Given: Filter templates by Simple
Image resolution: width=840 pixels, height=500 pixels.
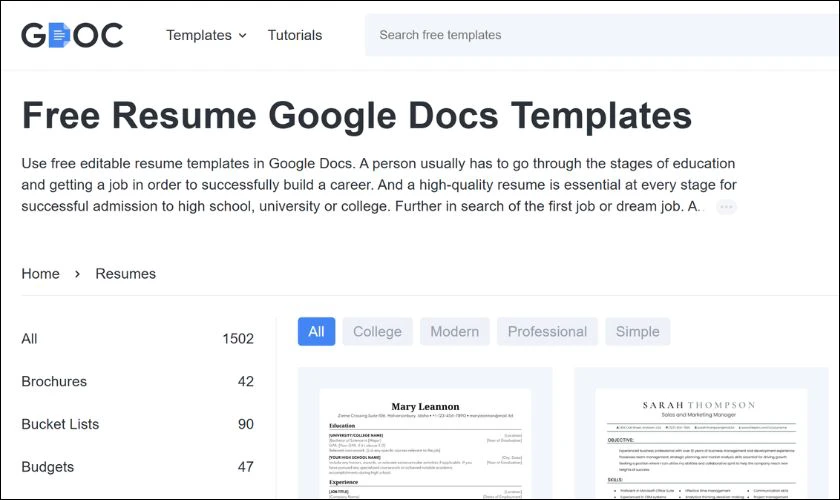Looking at the screenshot, I should click(x=638, y=332).
